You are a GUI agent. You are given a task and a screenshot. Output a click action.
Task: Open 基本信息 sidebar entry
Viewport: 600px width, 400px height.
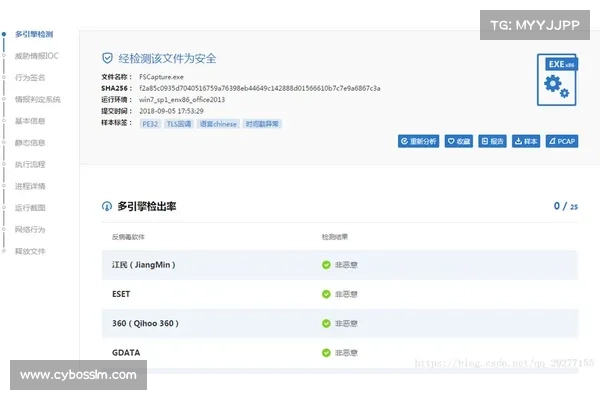(x=30, y=121)
